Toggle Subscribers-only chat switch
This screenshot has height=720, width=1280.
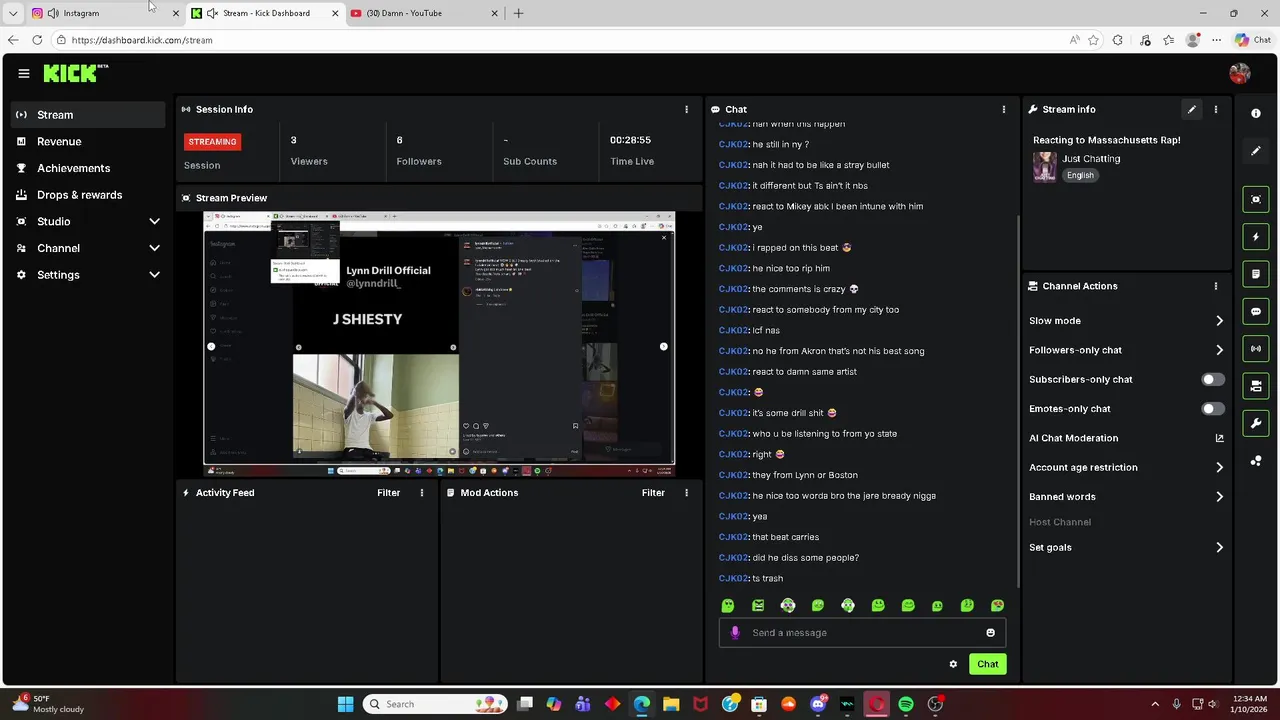[x=1212, y=379]
